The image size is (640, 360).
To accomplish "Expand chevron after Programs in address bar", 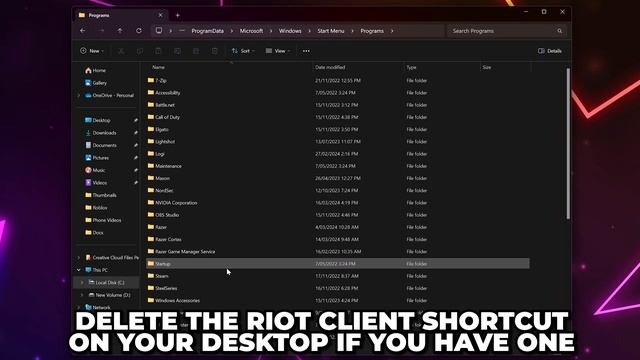I will pyautogui.click(x=392, y=31).
